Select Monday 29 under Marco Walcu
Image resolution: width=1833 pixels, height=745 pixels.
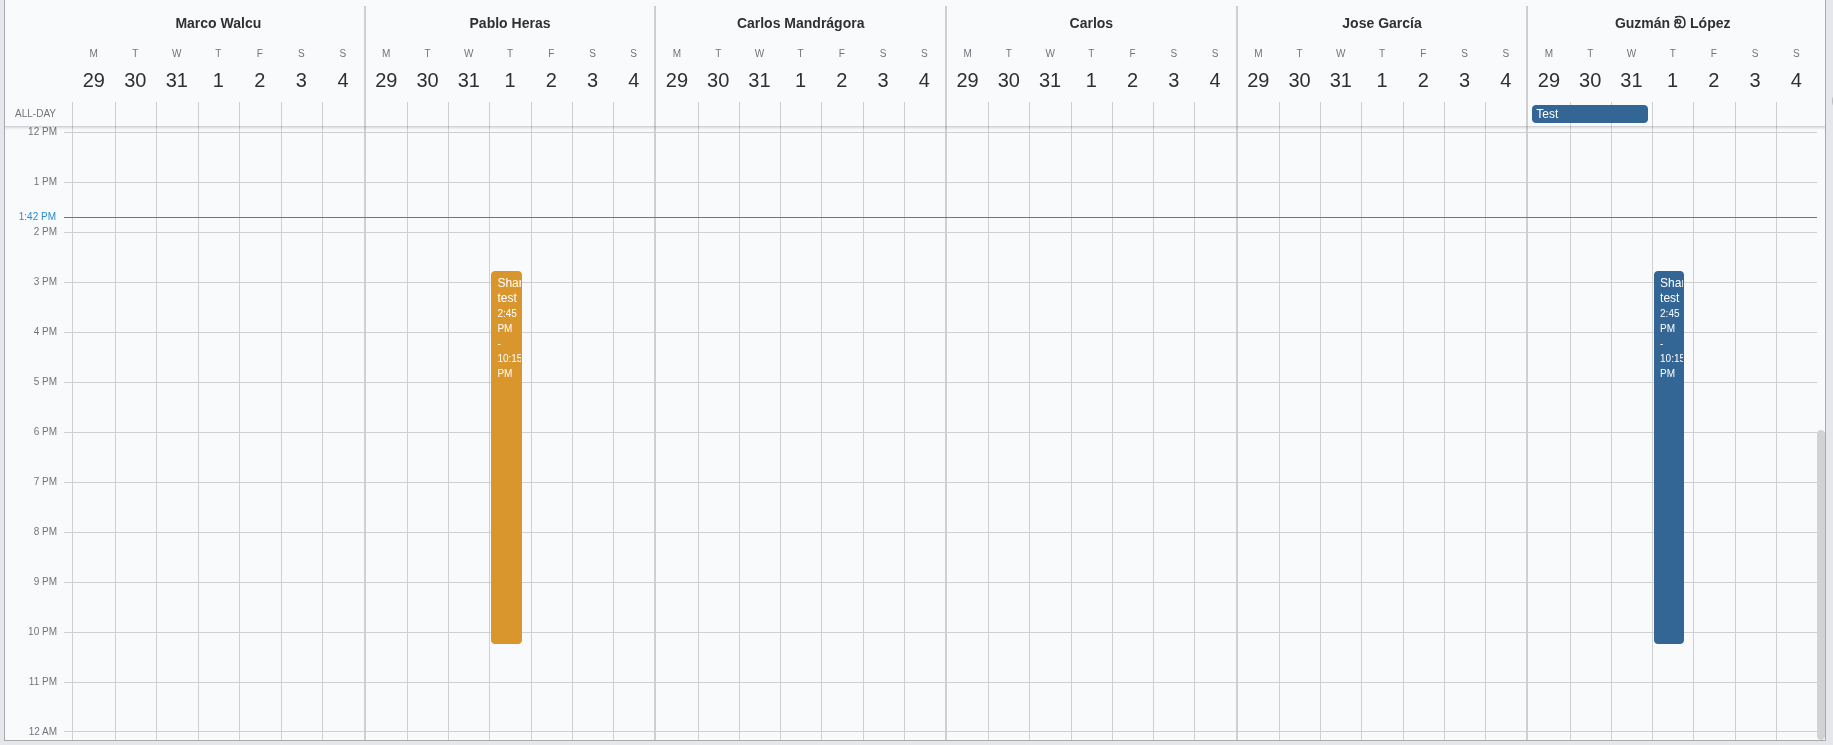[94, 80]
